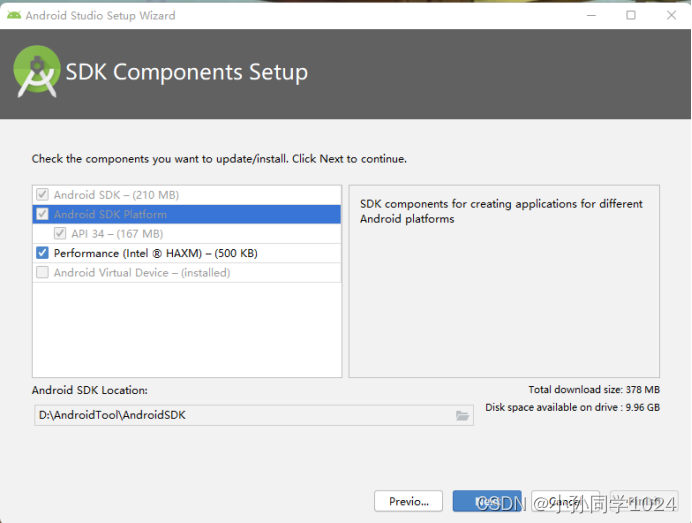Click the Android Studio logo in header
This screenshot has height=523, width=692.
37,71
